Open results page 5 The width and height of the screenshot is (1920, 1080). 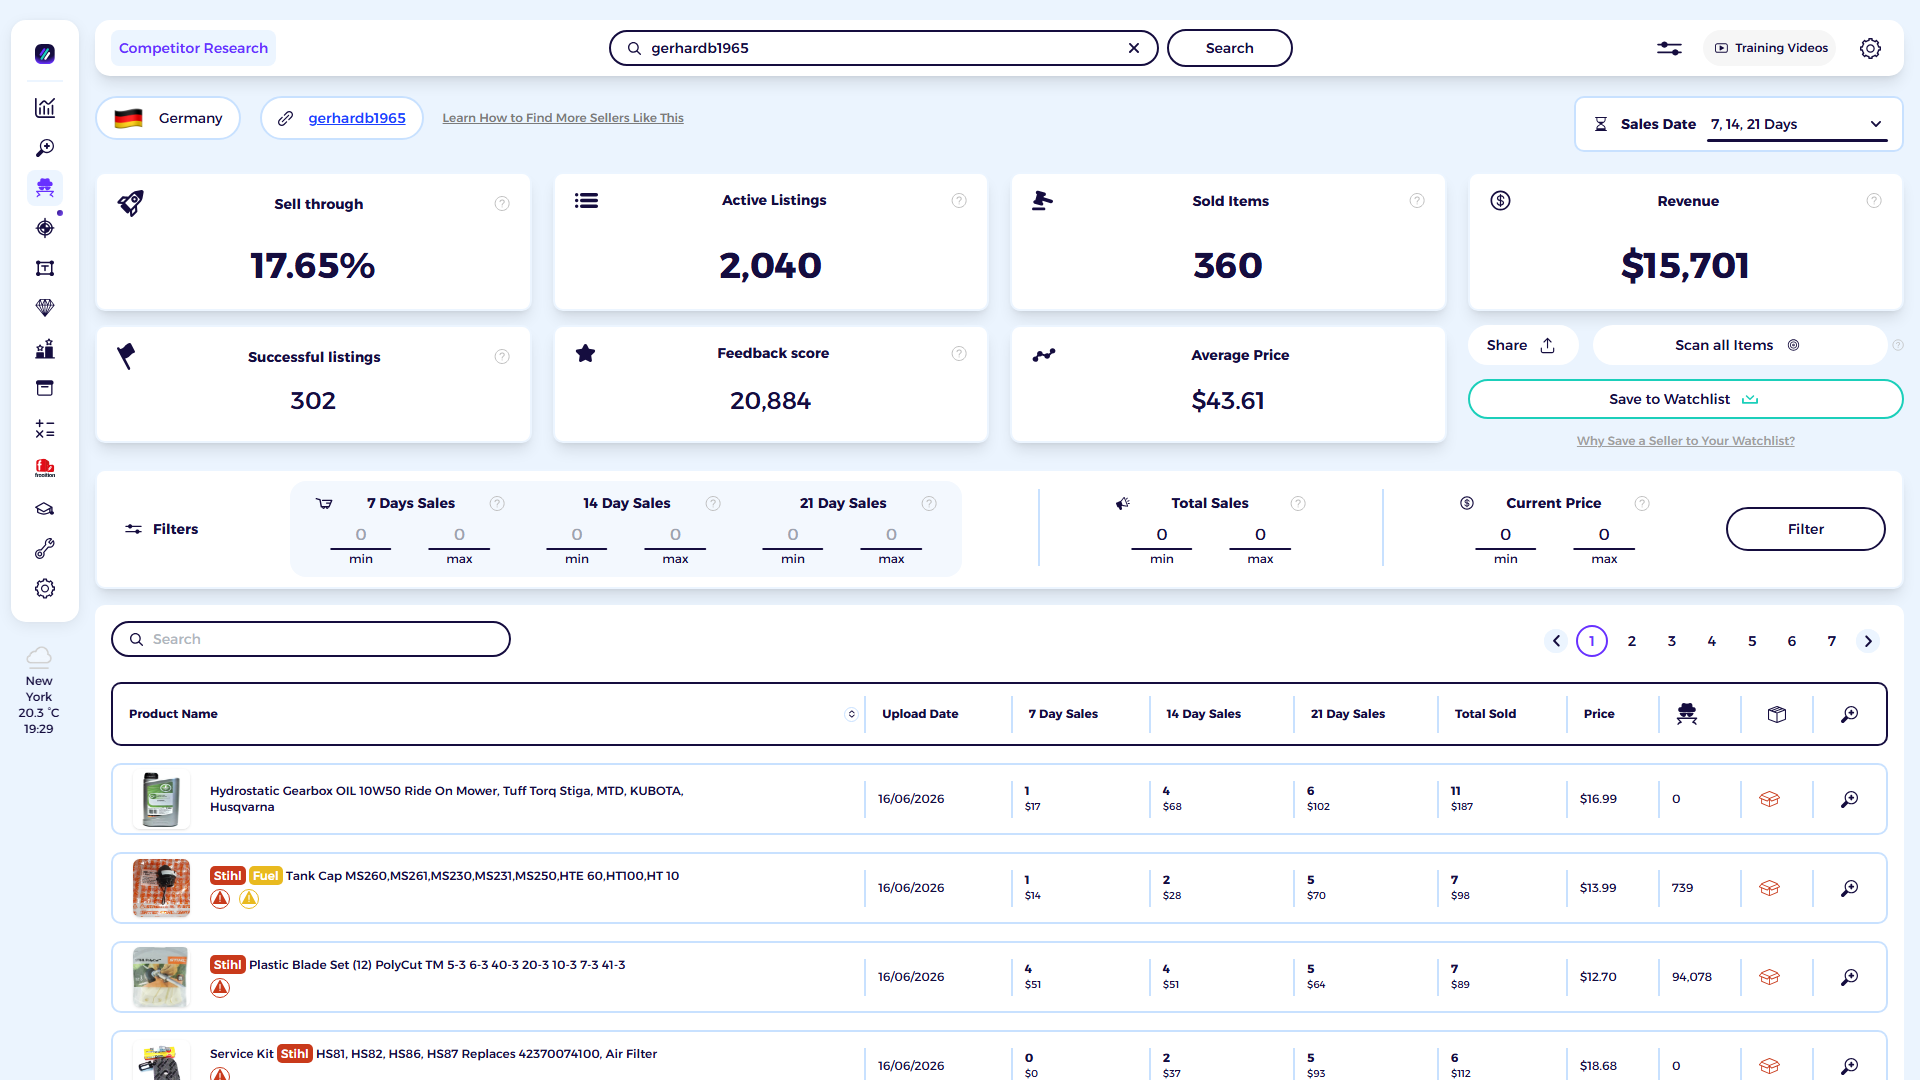click(x=1752, y=641)
